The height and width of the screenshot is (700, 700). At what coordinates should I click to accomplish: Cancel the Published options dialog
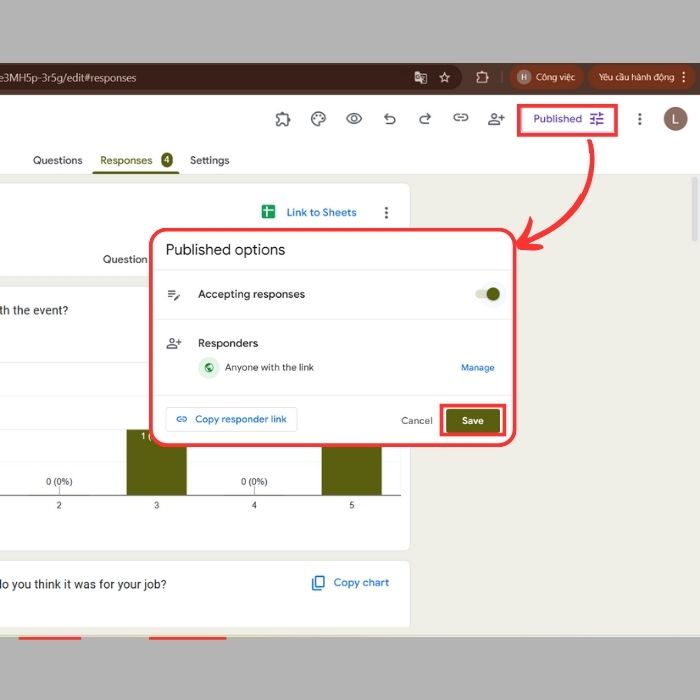417,421
